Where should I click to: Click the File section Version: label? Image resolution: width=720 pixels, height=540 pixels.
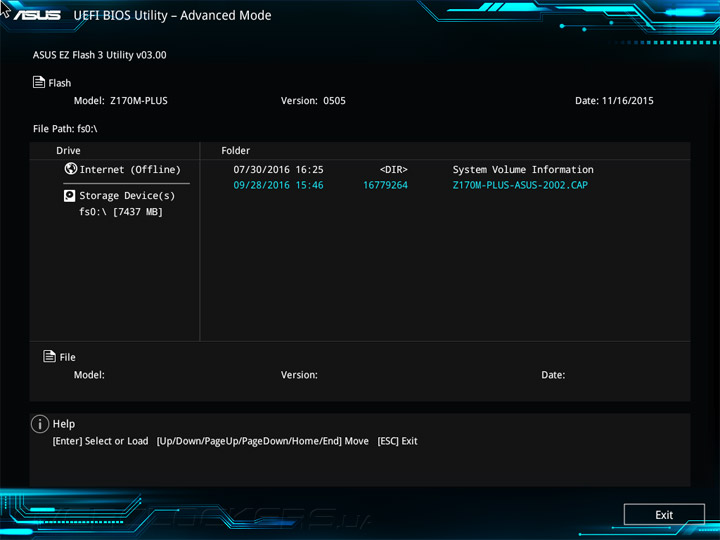click(299, 375)
